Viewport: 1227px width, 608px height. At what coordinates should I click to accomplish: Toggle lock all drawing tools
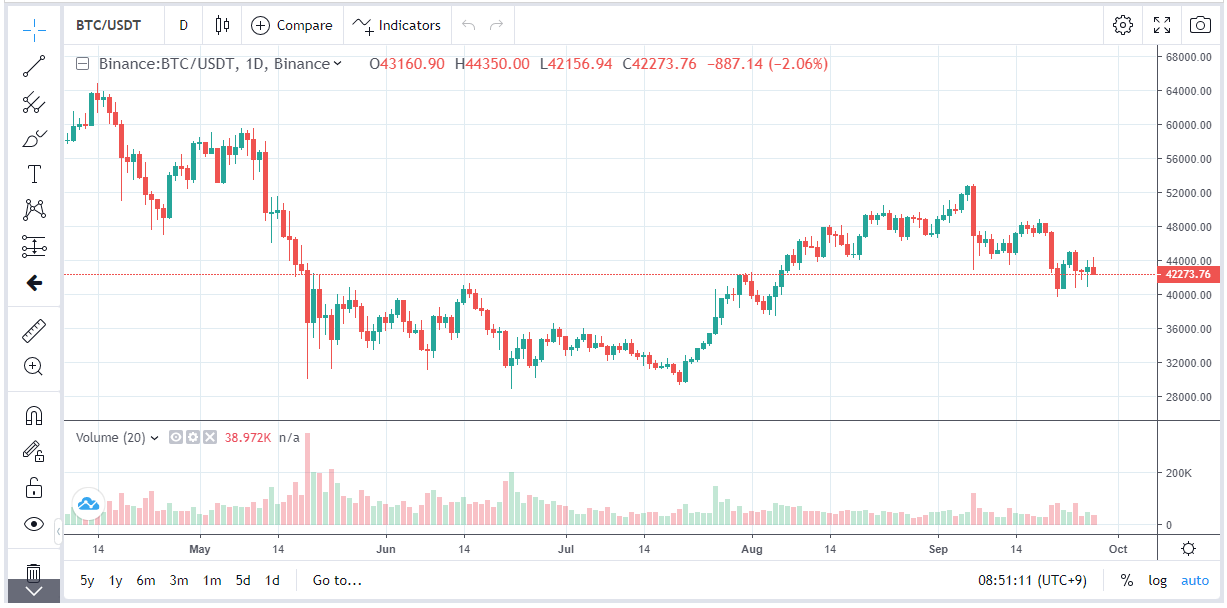point(34,488)
